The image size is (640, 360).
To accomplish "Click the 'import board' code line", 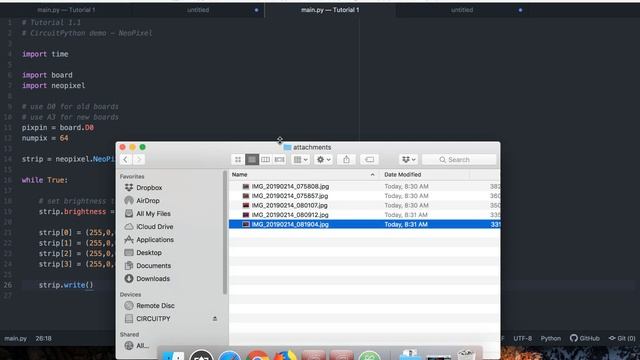I will point(47,75).
